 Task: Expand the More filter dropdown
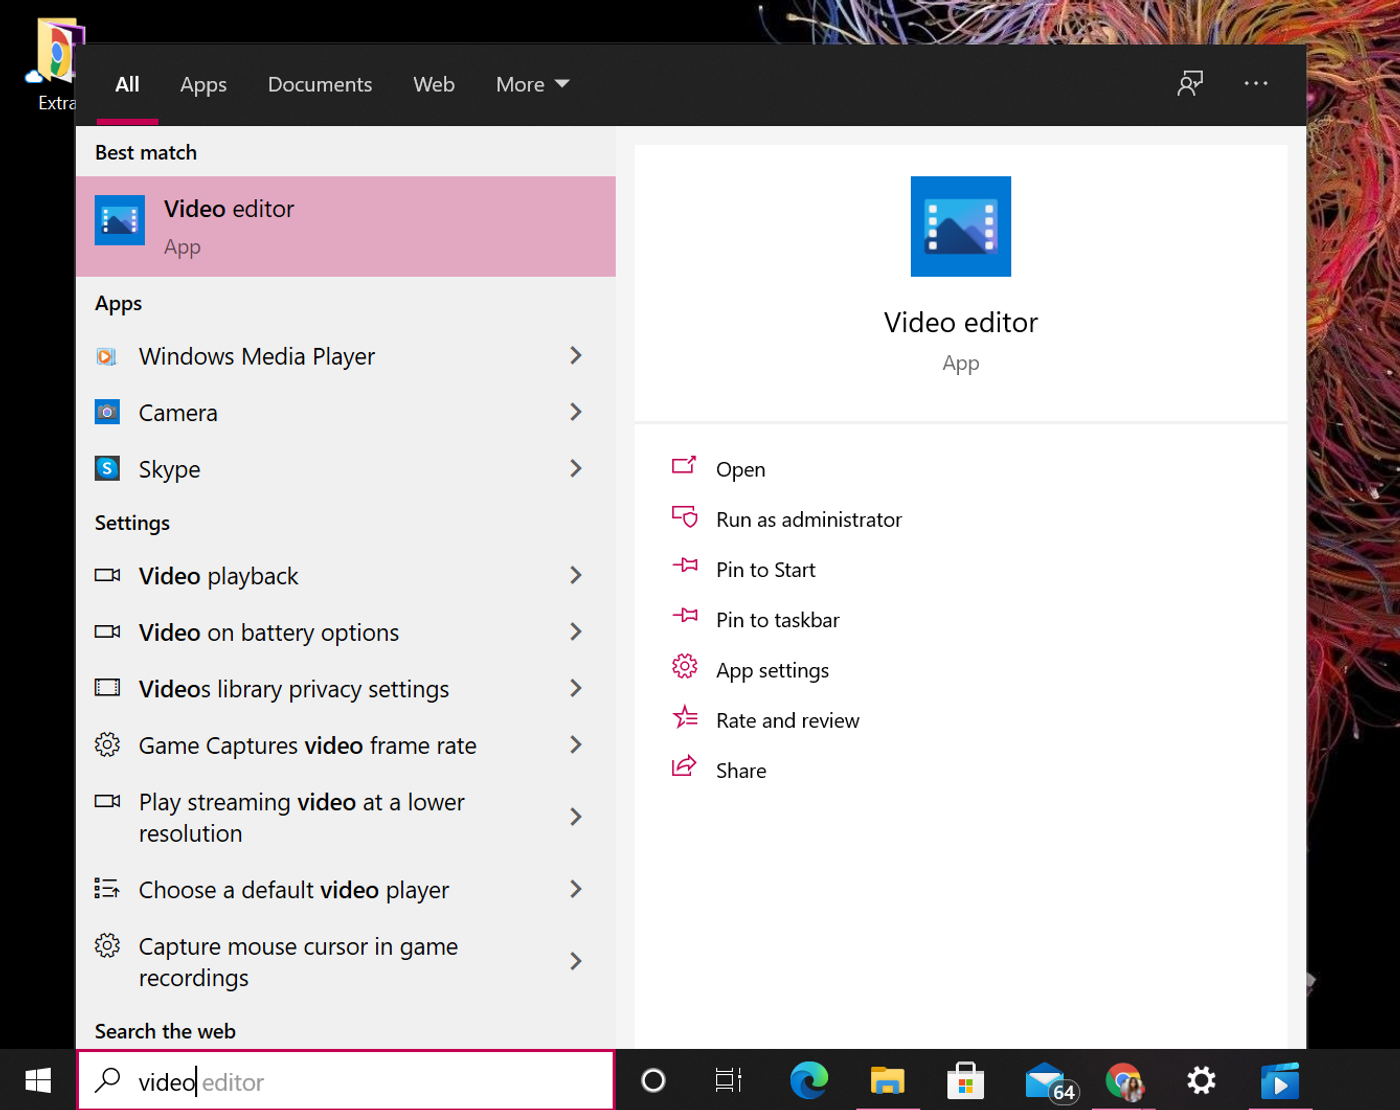[x=531, y=84]
